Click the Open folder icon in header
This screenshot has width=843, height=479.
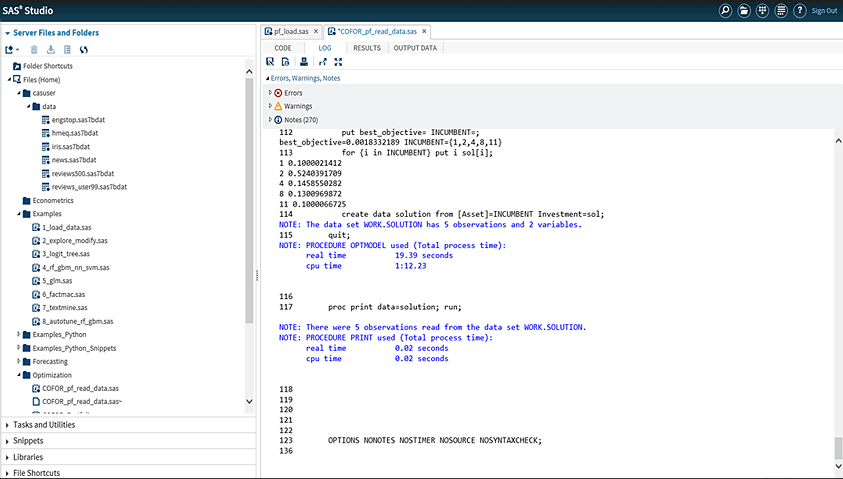[744, 10]
